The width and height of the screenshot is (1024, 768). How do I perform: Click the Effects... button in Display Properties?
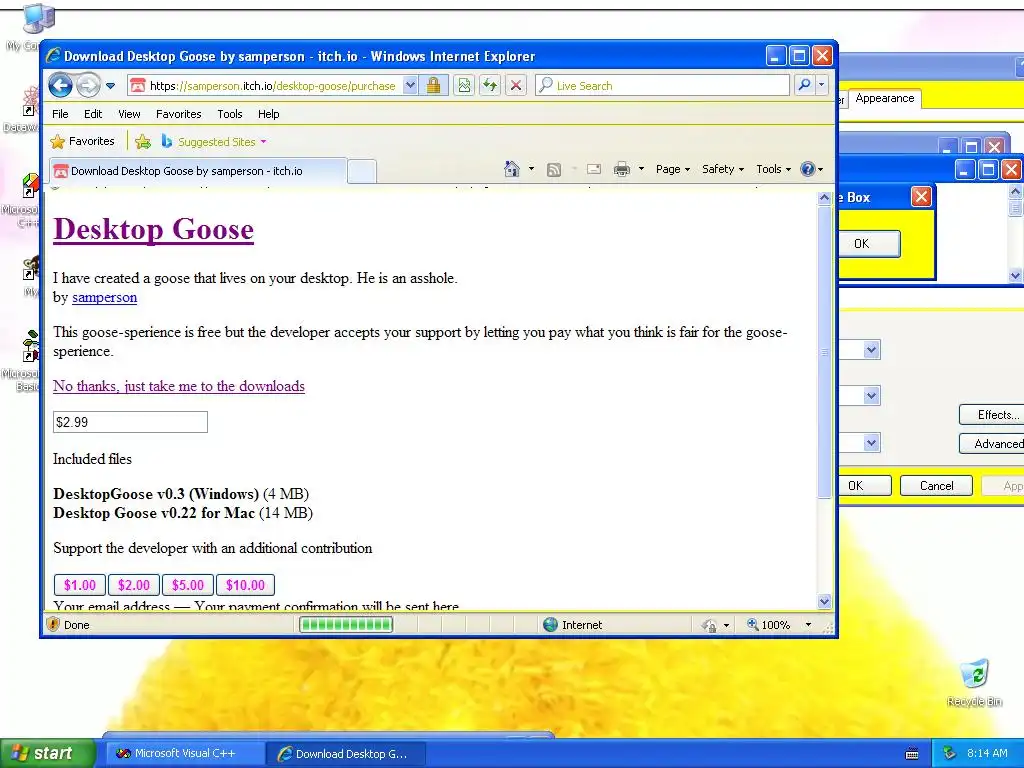pos(991,415)
